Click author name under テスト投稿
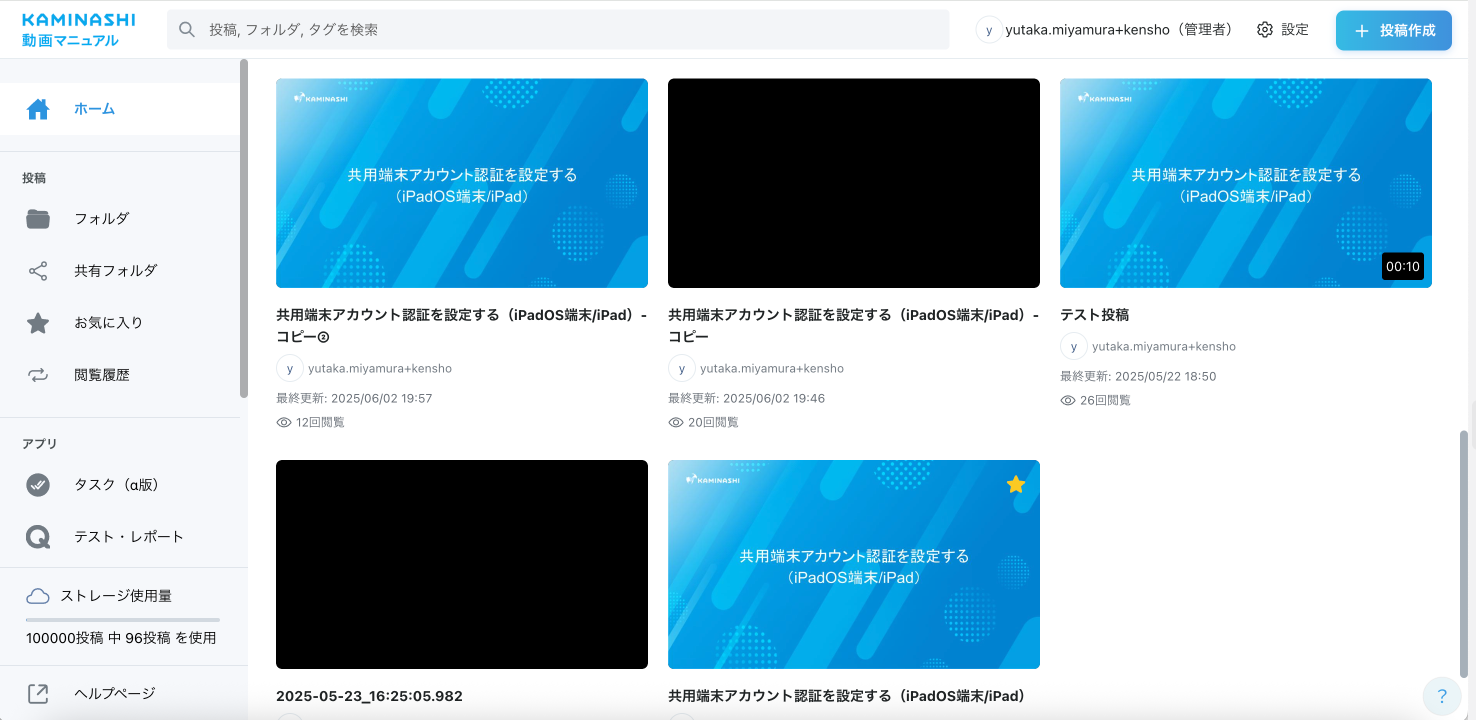This screenshot has height=720, width=1476. 1164,347
